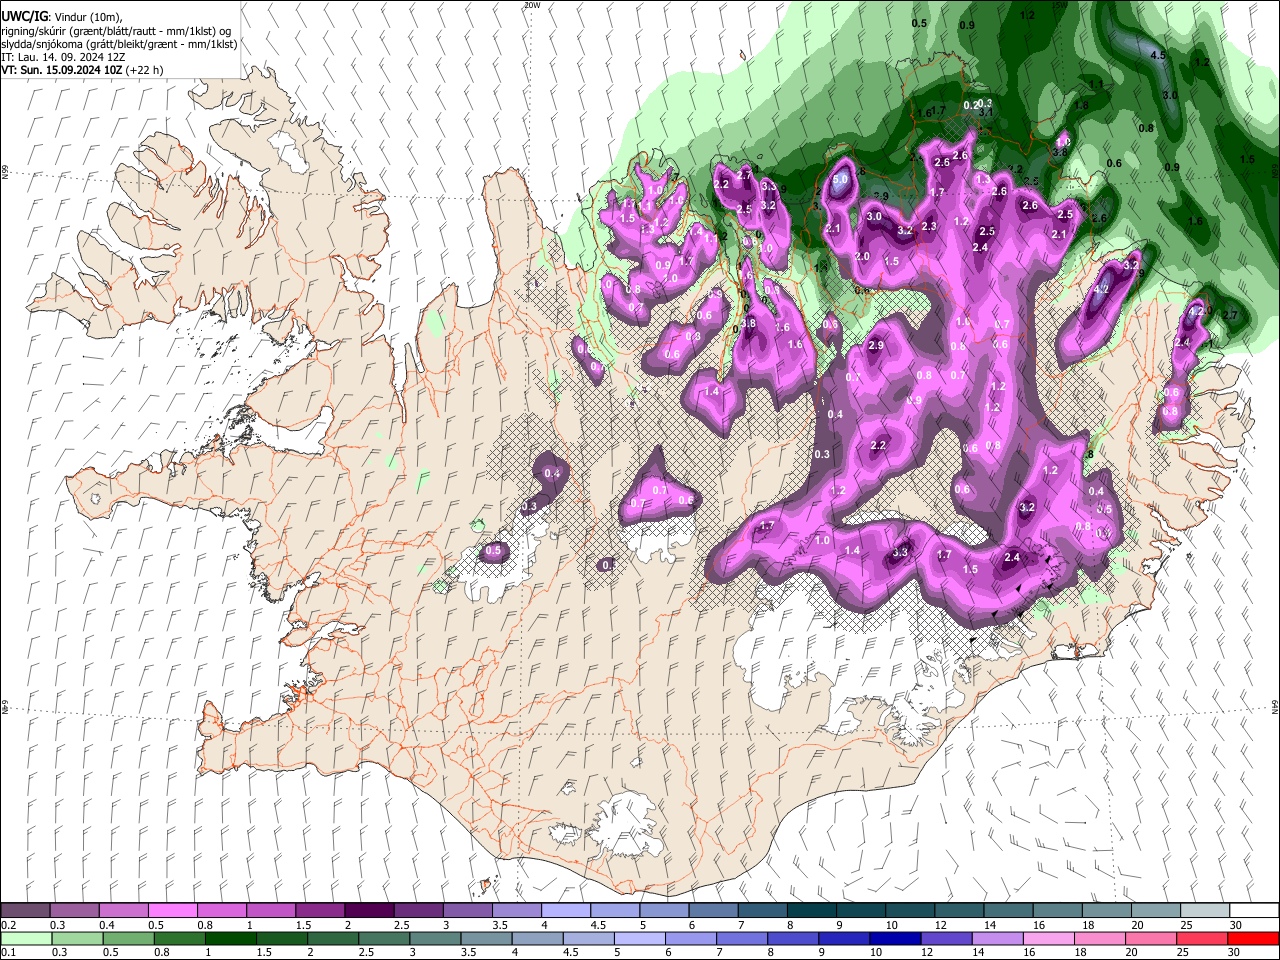Click the 64N latitude label on the right edge
Viewport: 1280px width, 960px height.
pyautogui.click(x=1275, y=707)
